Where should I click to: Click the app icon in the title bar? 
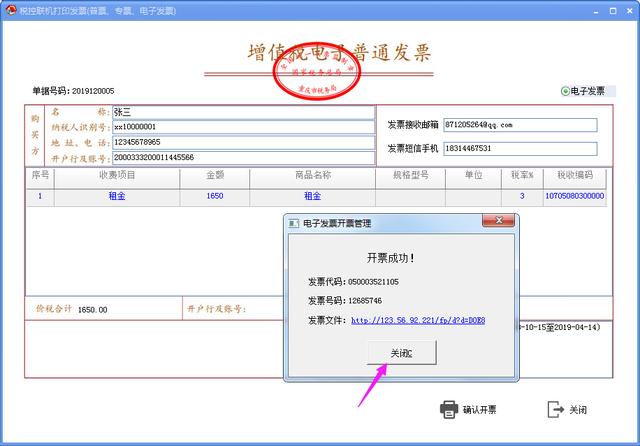[x=10, y=9]
